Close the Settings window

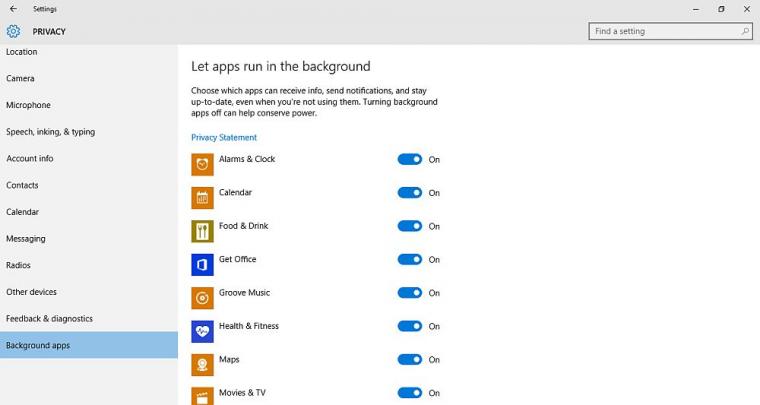[x=747, y=9]
